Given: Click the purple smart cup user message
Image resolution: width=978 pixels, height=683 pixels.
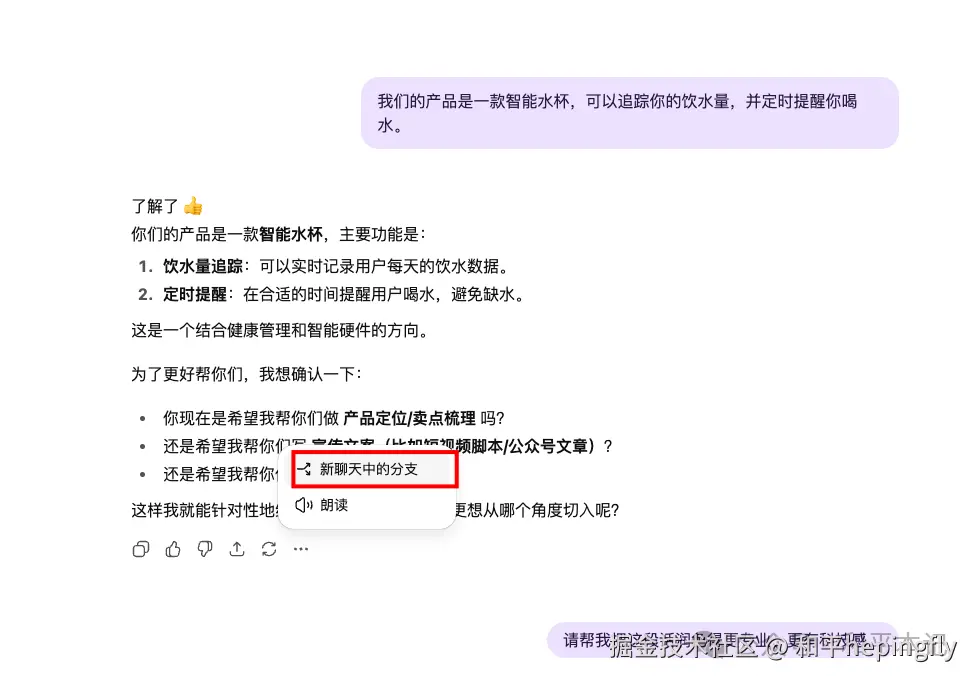Looking at the screenshot, I should click(x=629, y=113).
